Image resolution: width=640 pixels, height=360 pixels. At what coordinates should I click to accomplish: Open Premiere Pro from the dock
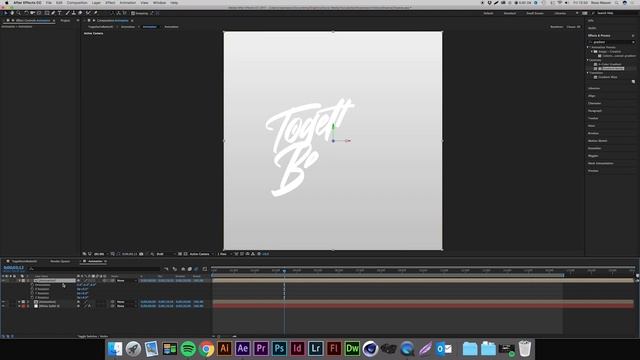click(261, 349)
